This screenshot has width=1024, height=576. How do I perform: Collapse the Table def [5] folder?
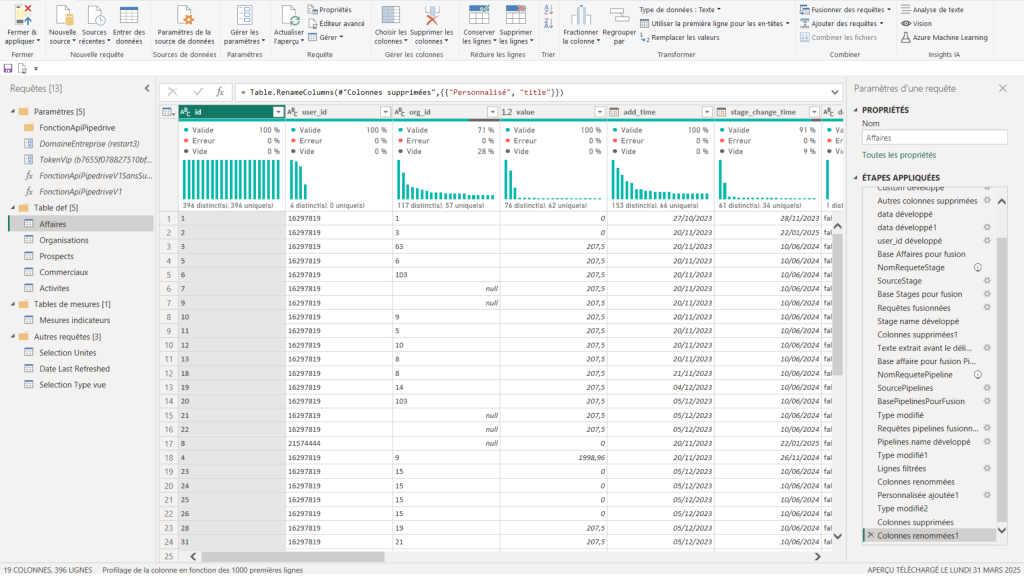pos(12,208)
